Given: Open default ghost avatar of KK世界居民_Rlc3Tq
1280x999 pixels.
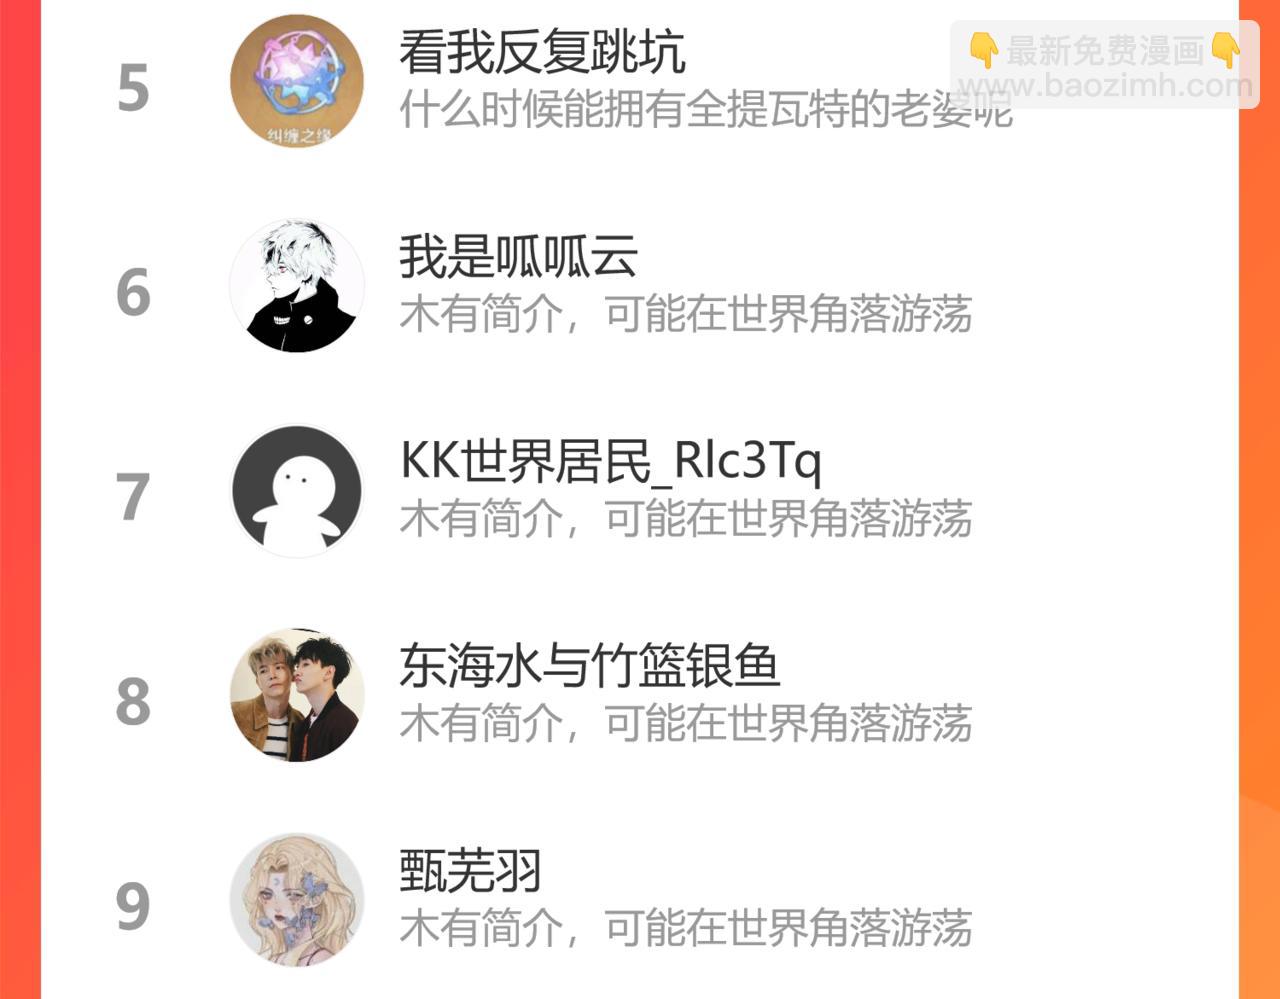Looking at the screenshot, I should click(297, 491).
